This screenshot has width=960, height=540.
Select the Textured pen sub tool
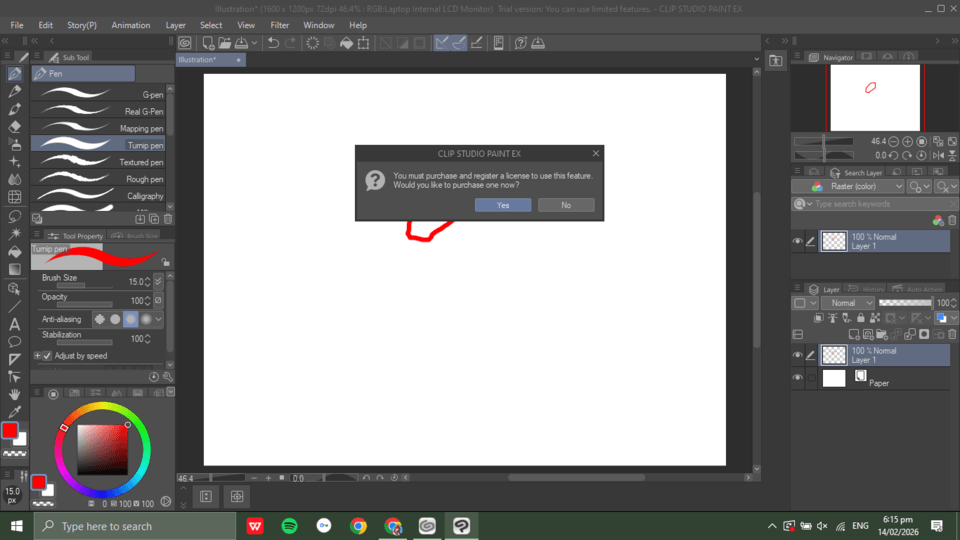pos(98,162)
